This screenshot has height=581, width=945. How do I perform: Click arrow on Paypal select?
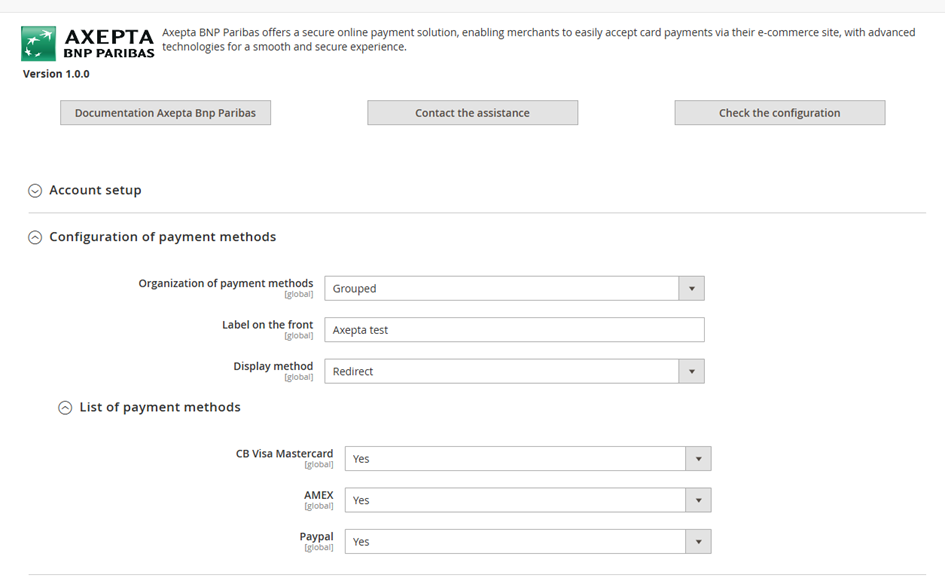[x=698, y=542]
